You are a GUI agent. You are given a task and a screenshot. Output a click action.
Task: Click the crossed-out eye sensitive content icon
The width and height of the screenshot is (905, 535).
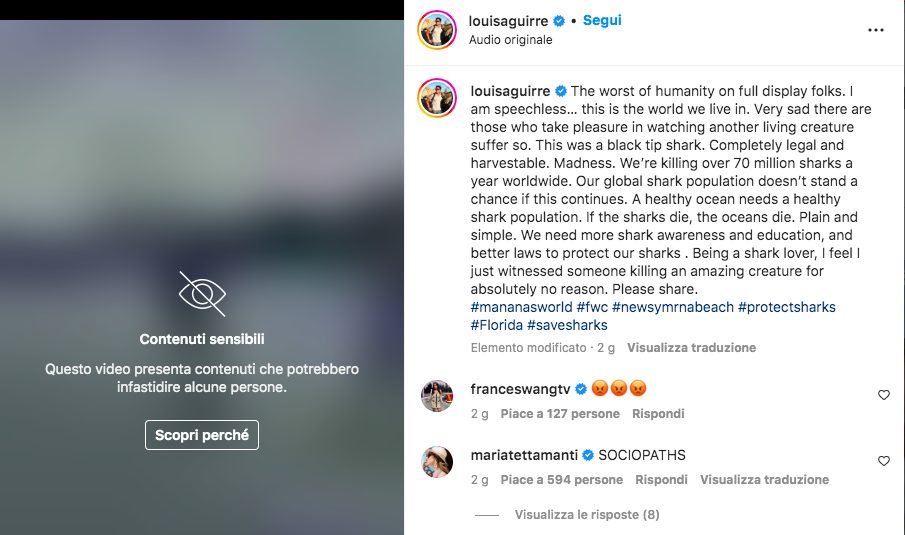pos(202,294)
